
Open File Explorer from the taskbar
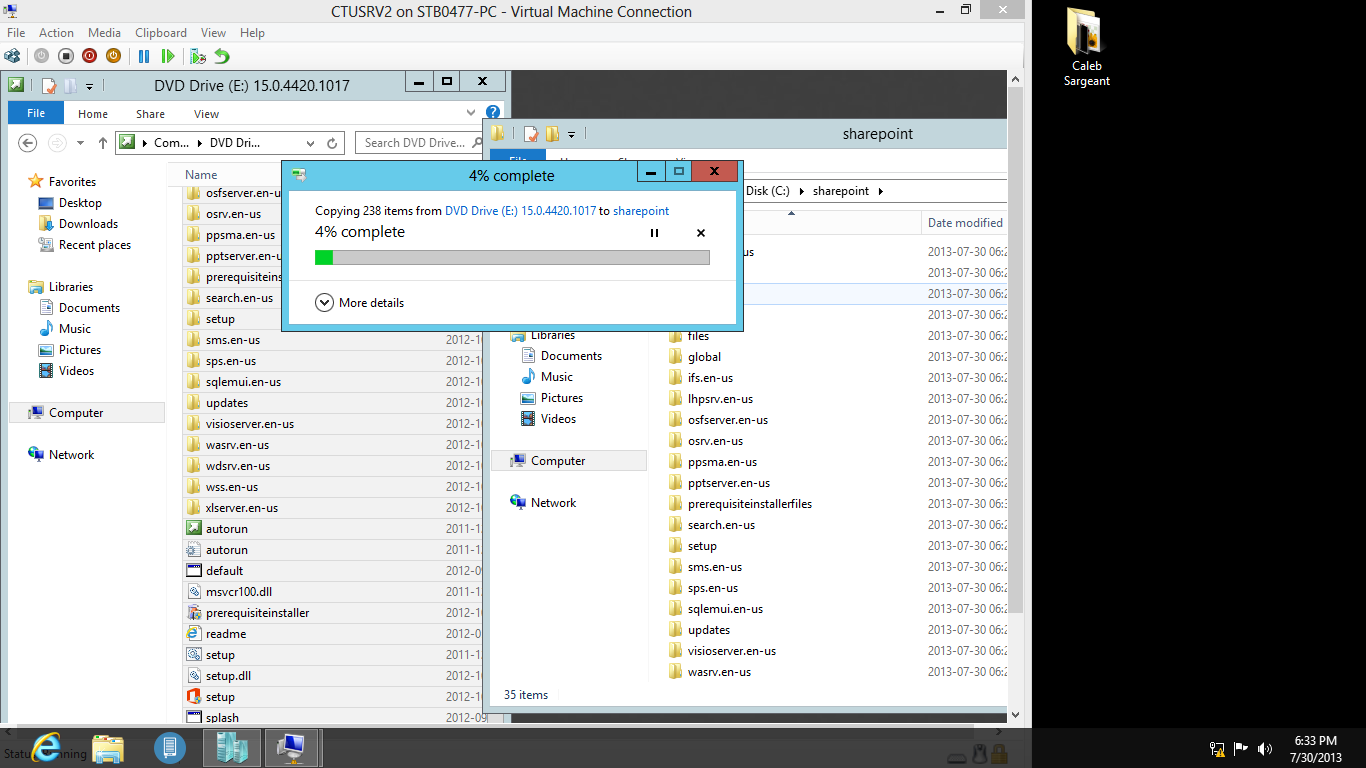click(108, 747)
